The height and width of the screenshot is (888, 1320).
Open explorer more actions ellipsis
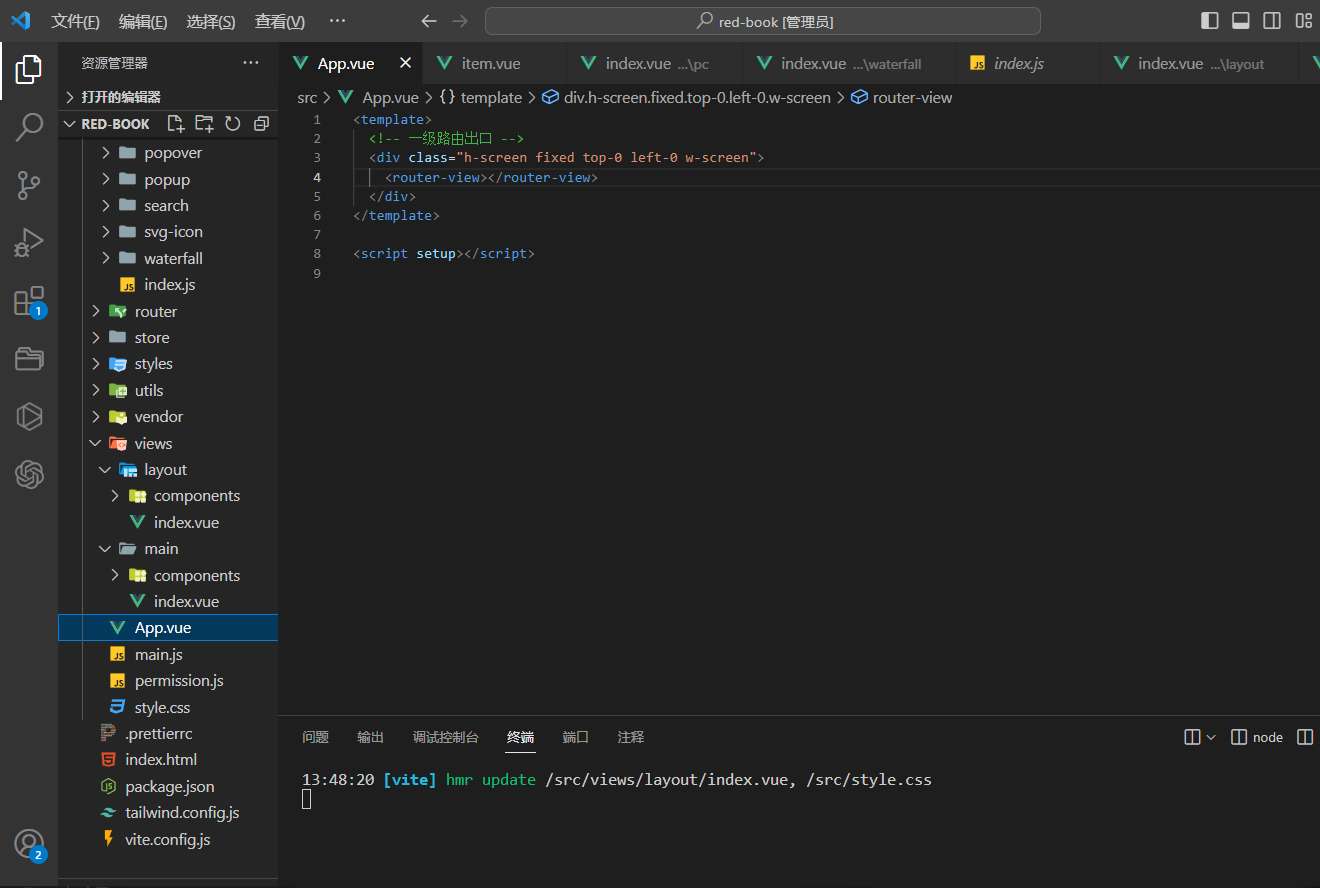(250, 63)
